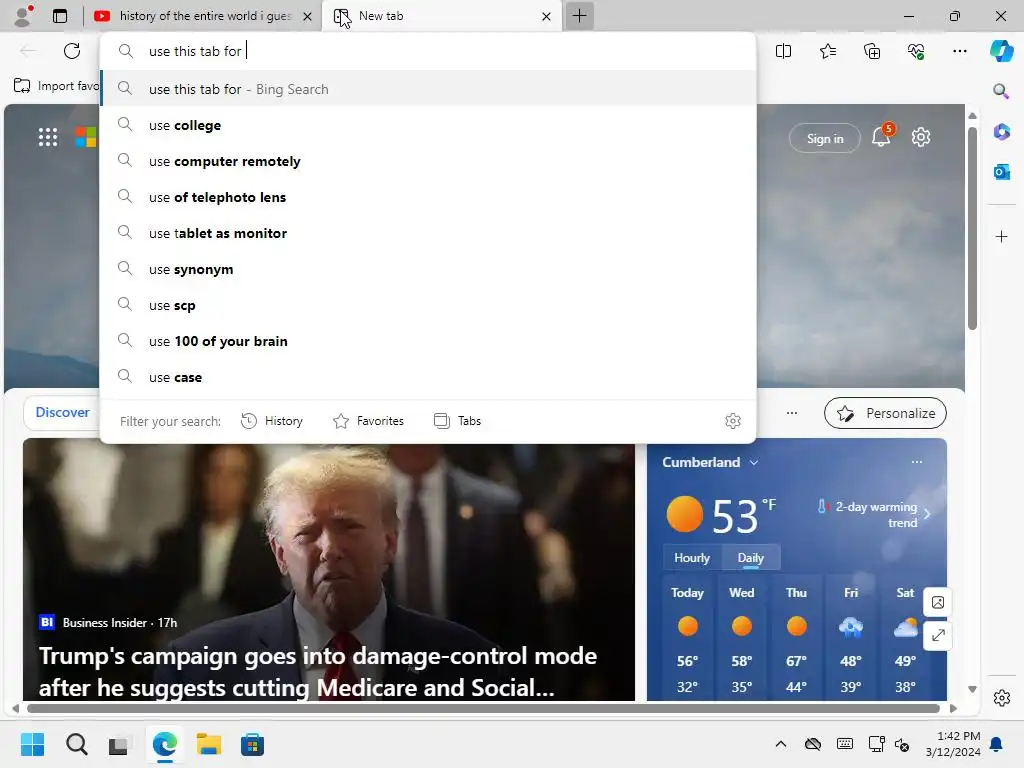The width and height of the screenshot is (1024, 768).
Task: Open Browser essentials heart icon
Action: (x=916, y=51)
